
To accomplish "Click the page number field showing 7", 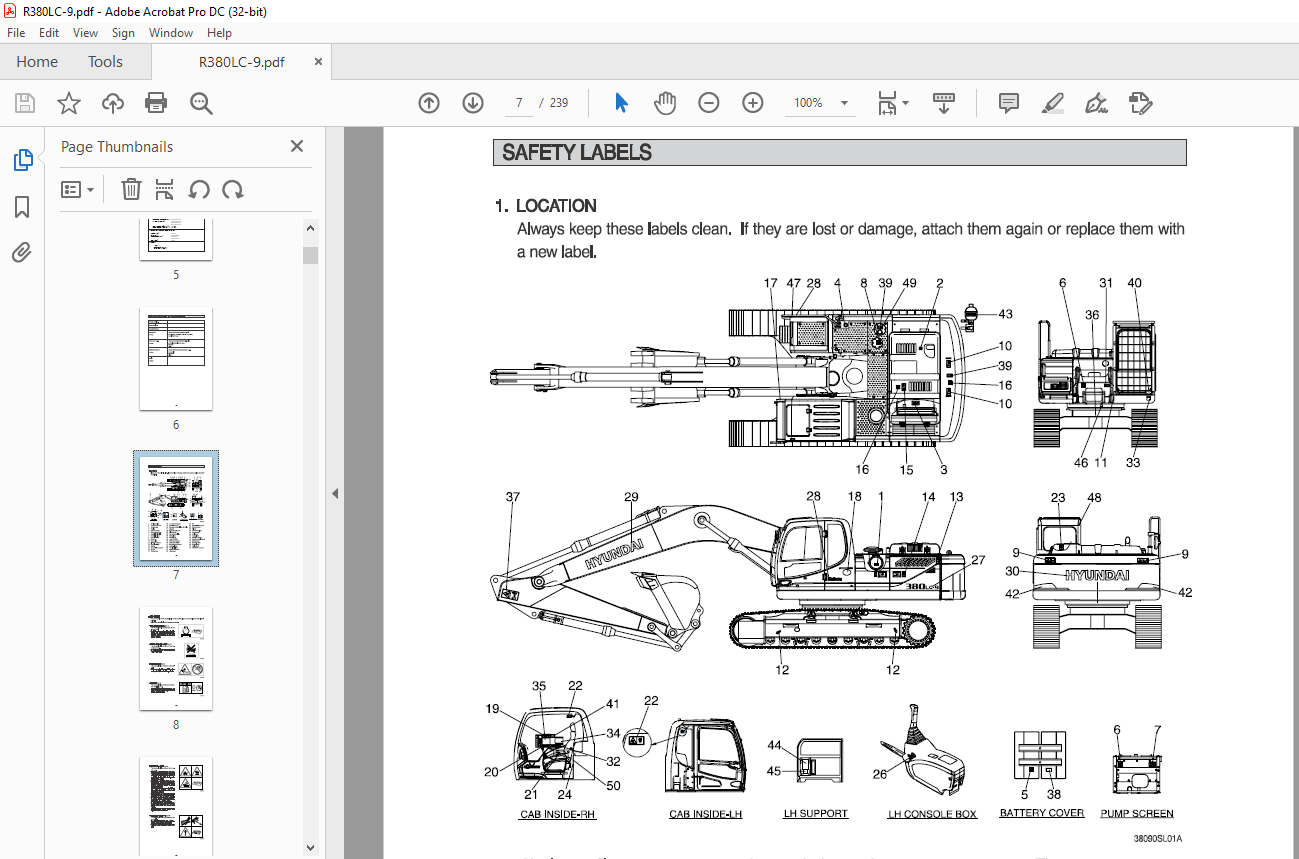I will pyautogui.click(x=518, y=103).
